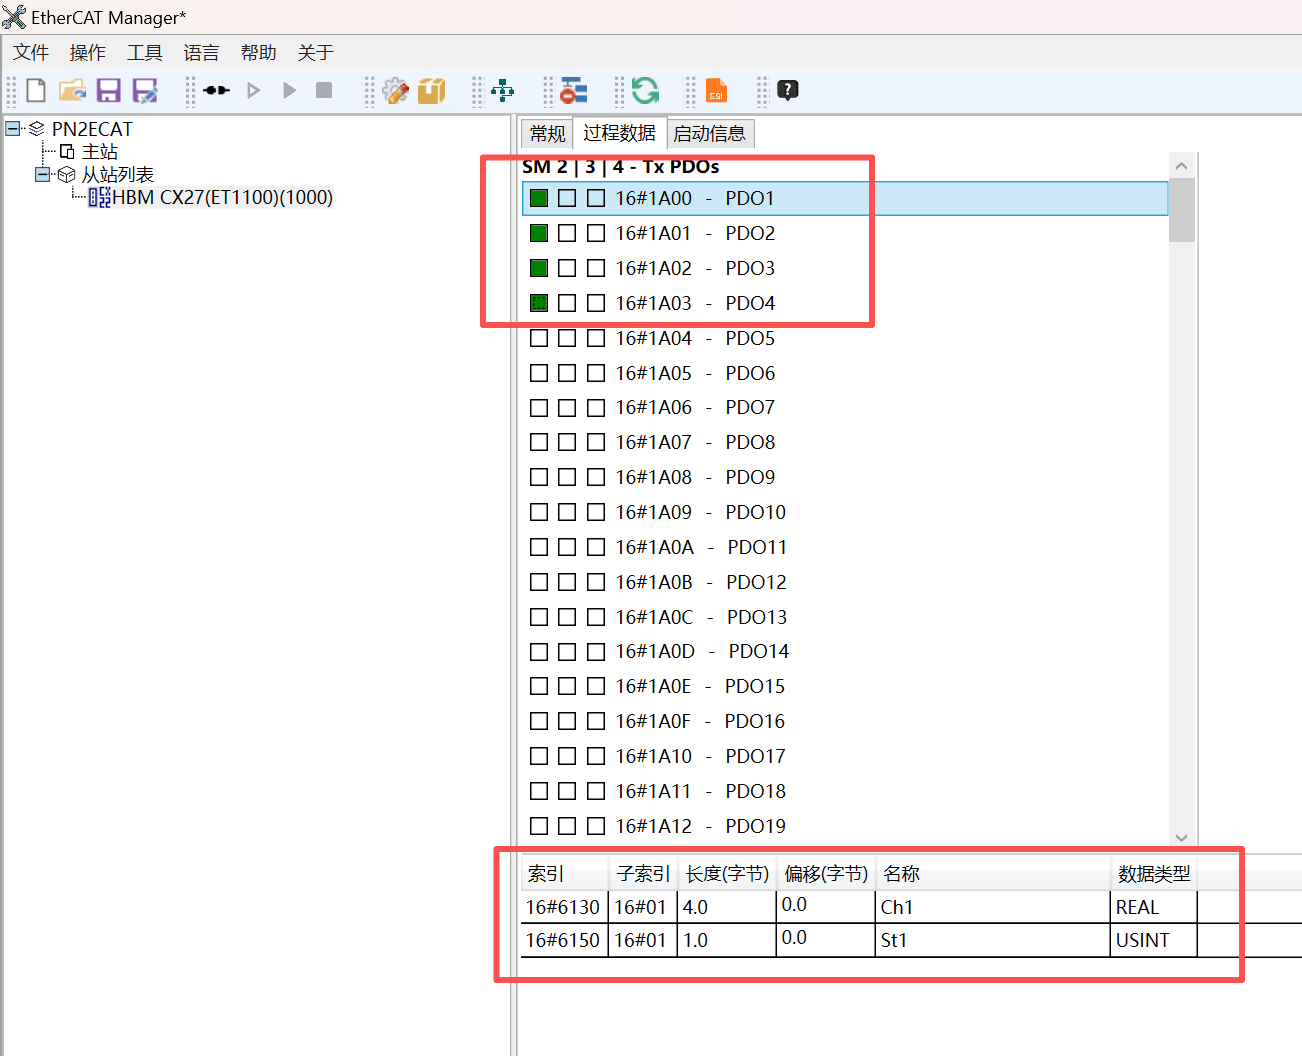Select the 16#6150 index cell

pyautogui.click(x=564, y=940)
